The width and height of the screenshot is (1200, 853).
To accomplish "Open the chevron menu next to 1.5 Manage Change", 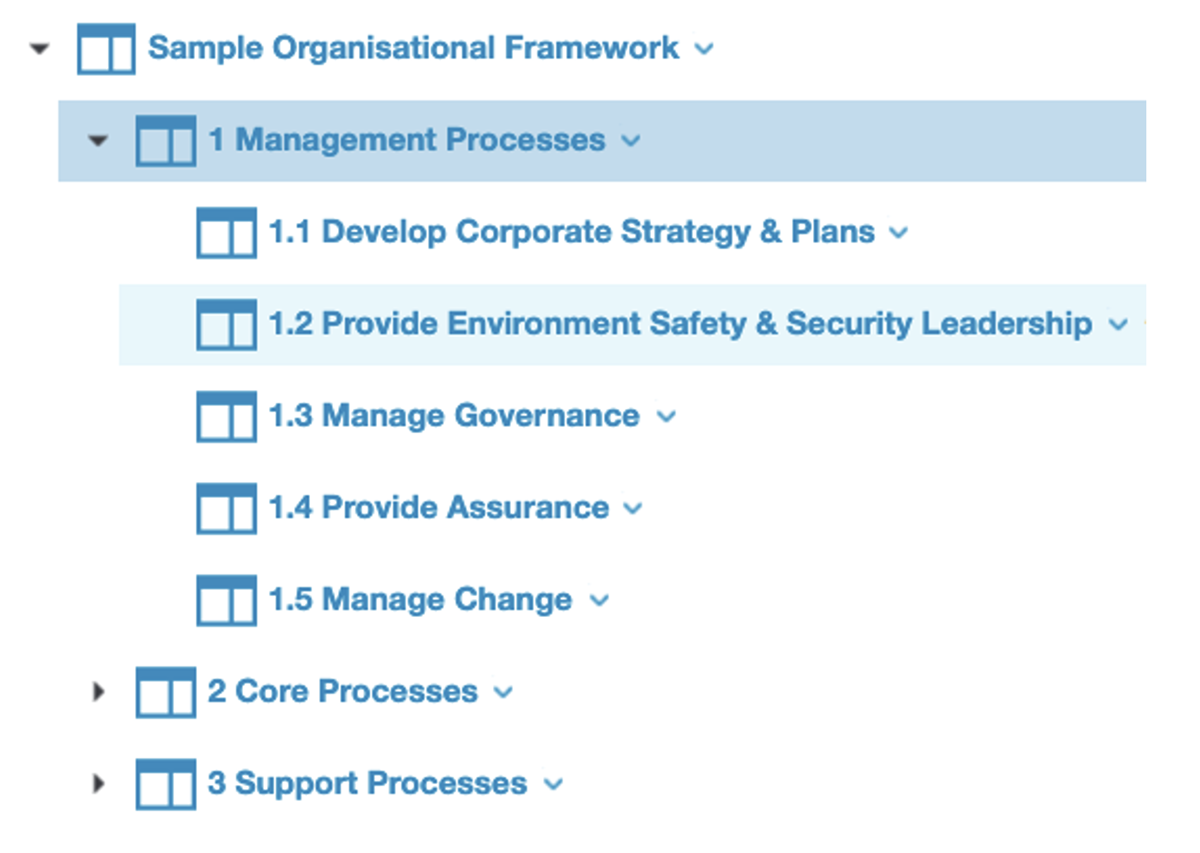I will (599, 601).
